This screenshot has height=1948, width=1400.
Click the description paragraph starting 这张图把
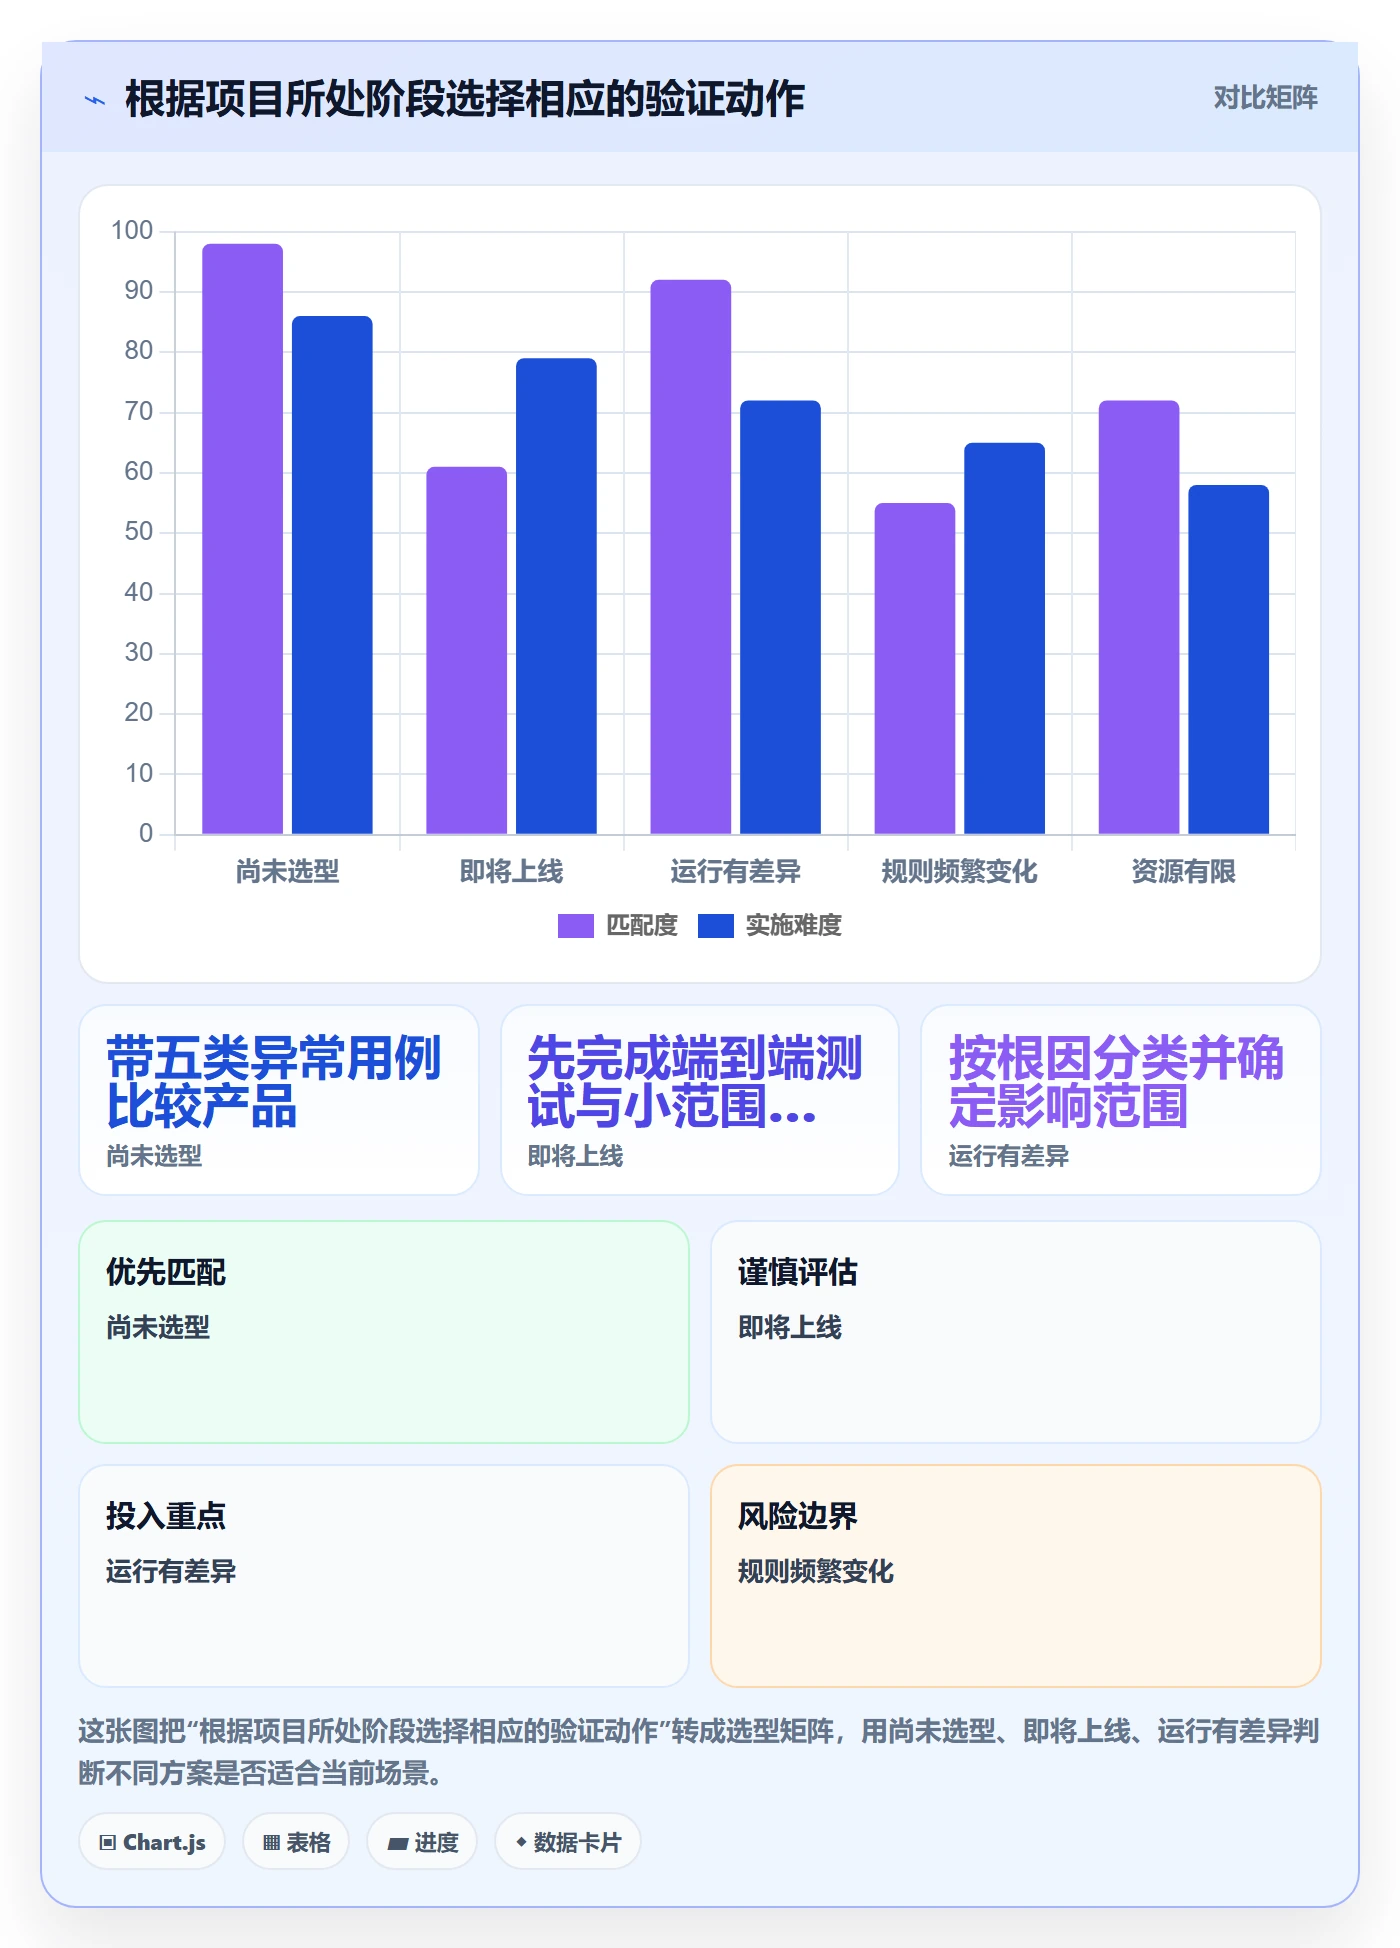[x=699, y=1752]
